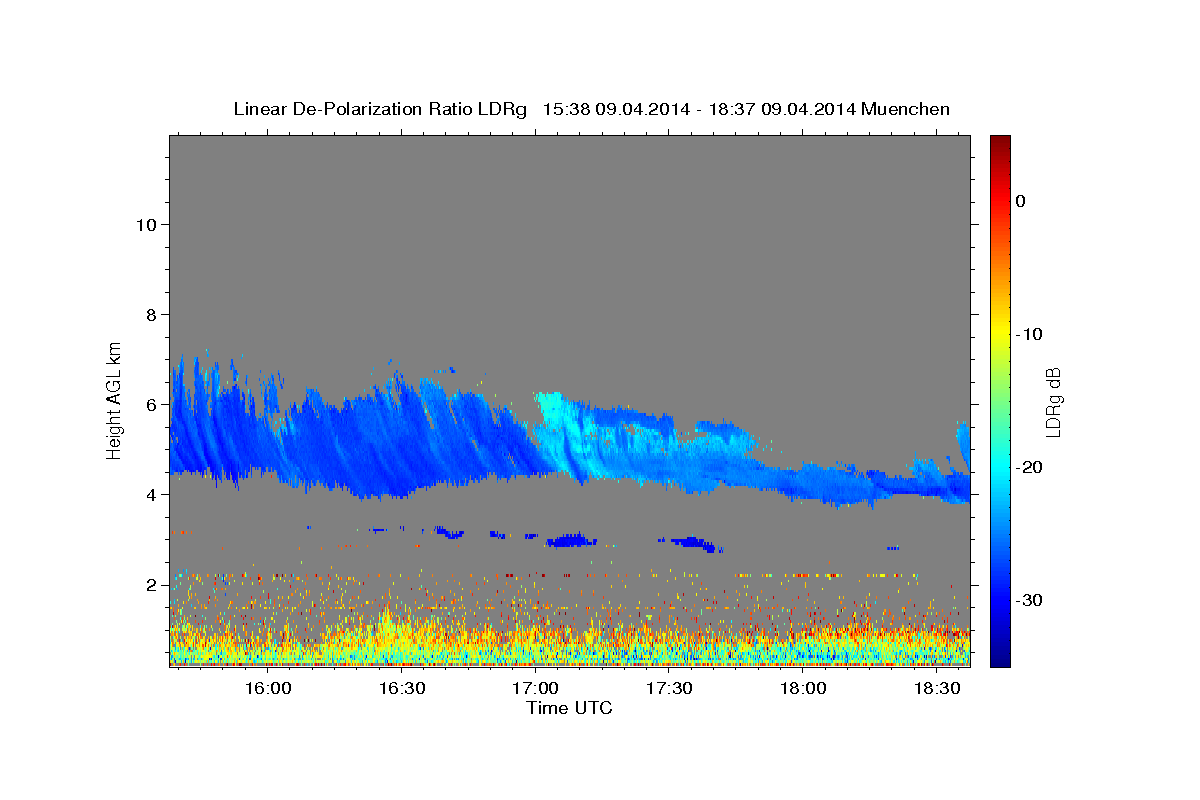Click the 16:30 time tick label
The image size is (1200, 800).
[x=402, y=688]
